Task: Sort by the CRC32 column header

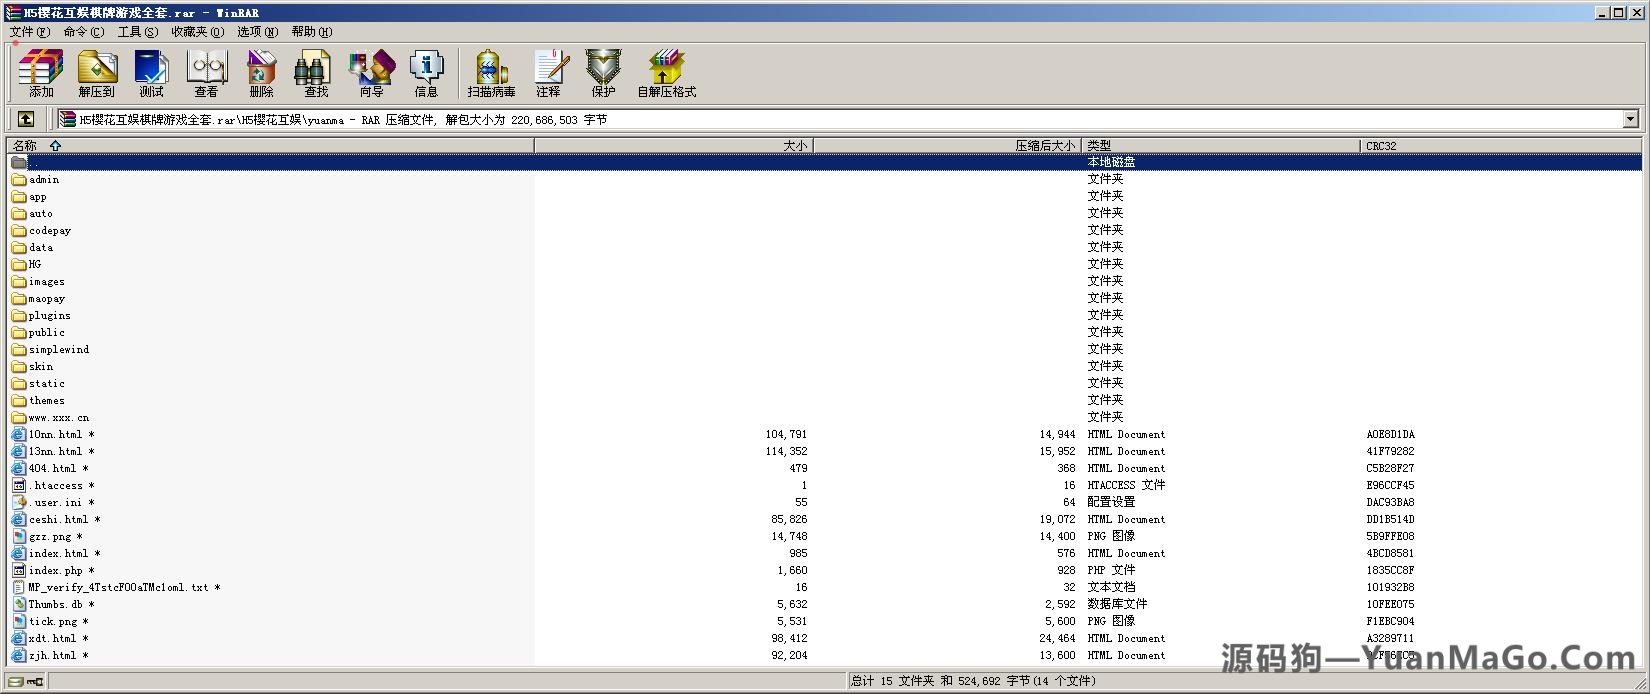Action: click(x=1381, y=146)
